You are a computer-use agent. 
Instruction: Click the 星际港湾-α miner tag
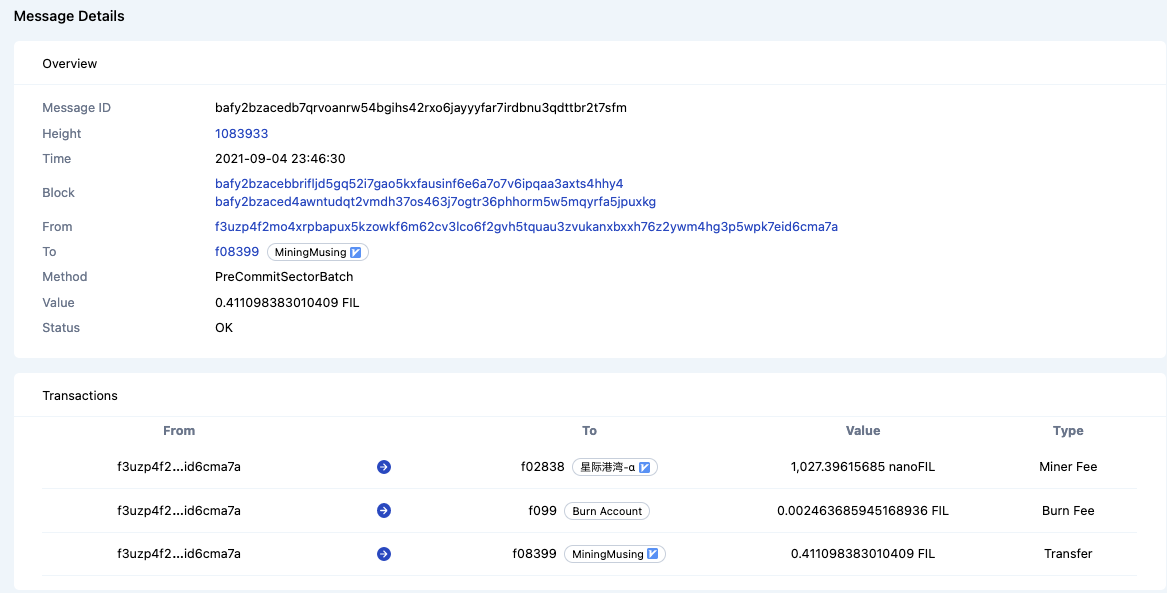pos(615,467)
